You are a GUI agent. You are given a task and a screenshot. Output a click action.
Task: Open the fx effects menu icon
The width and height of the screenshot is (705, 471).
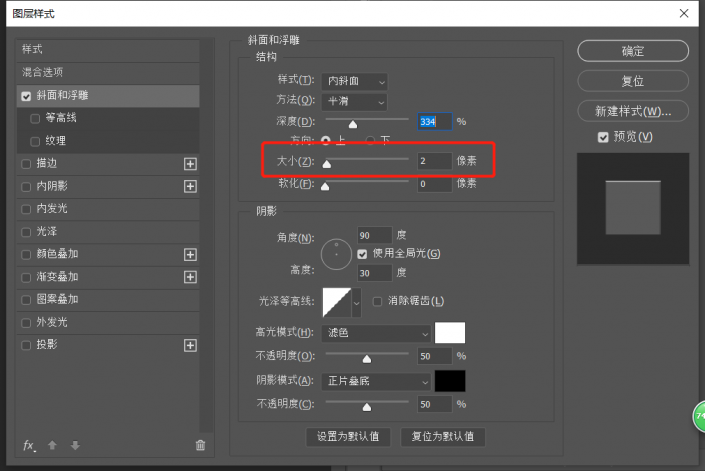[x=29, y=445]
